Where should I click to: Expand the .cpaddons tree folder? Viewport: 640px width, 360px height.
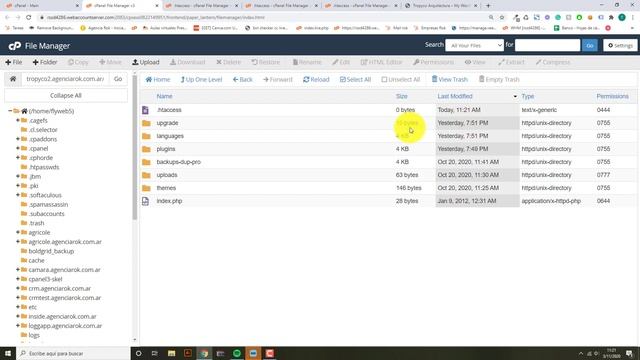(x=18, y=139)
